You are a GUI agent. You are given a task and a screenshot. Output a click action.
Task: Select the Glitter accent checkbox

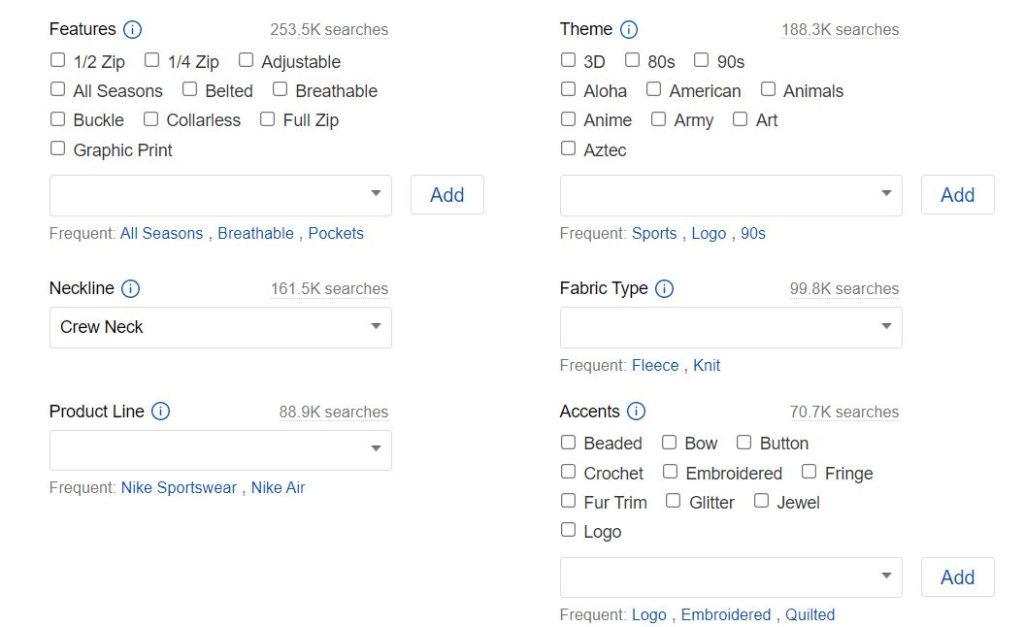coord(673,501)
